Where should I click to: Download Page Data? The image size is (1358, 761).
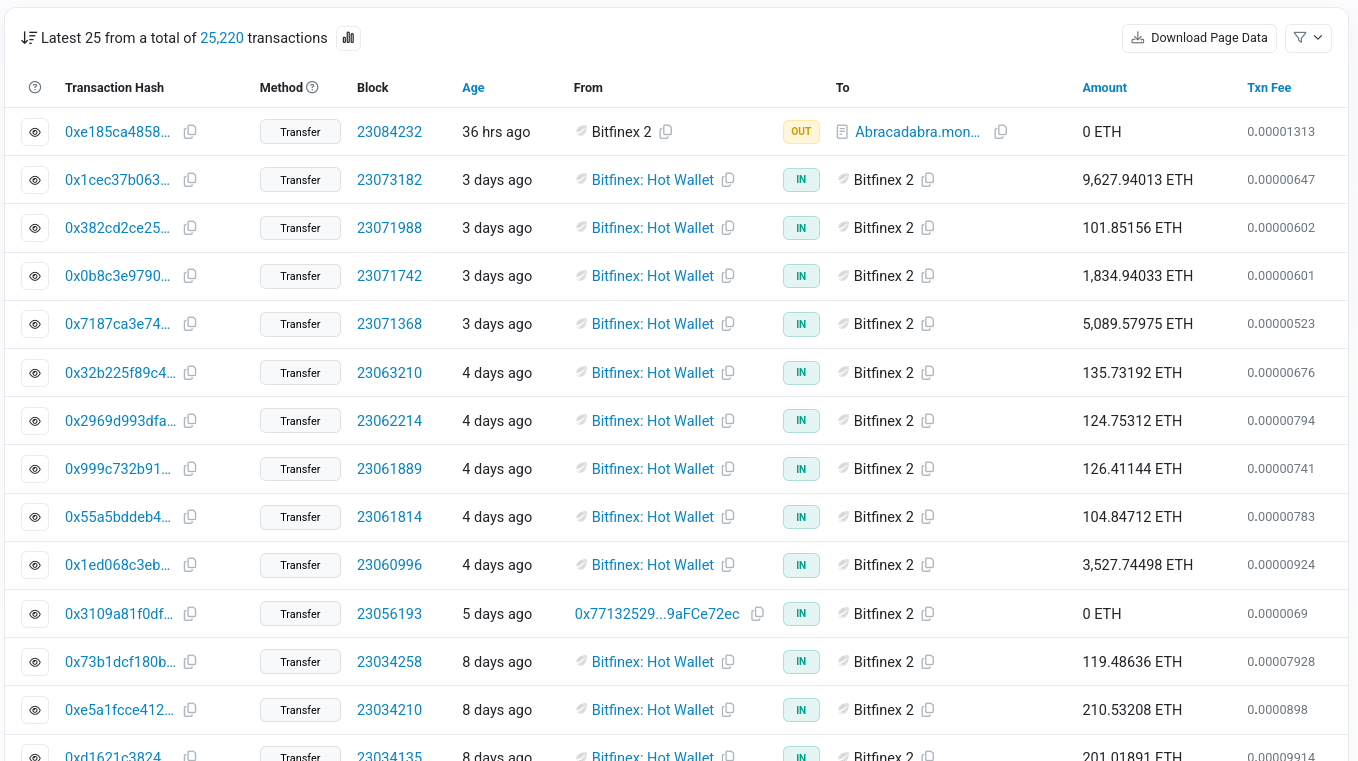coord(1199,38)
